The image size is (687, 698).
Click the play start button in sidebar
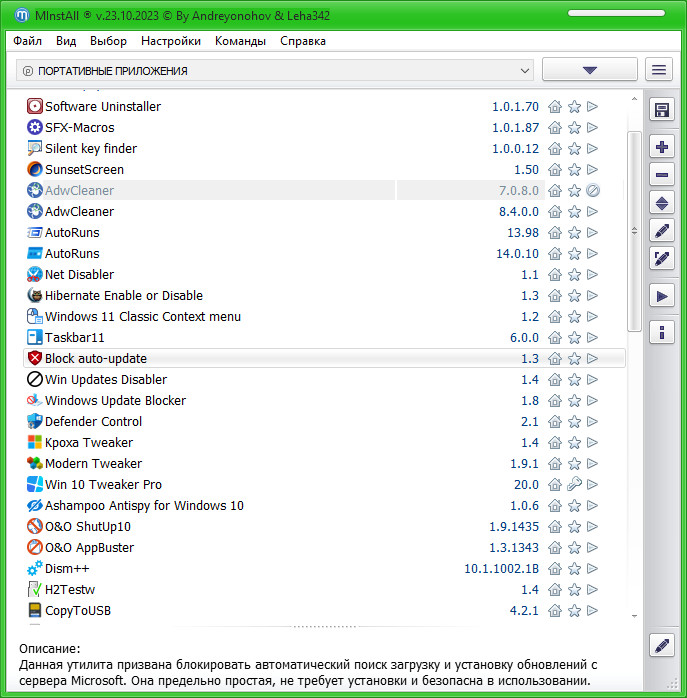[x=661, y=295]
